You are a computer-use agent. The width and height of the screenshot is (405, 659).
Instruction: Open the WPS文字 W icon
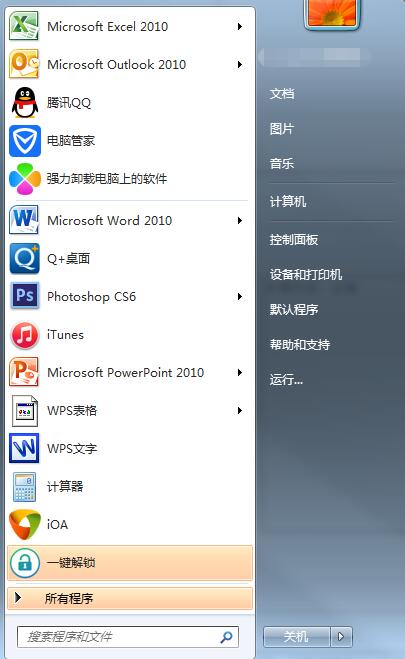(24, 448)
